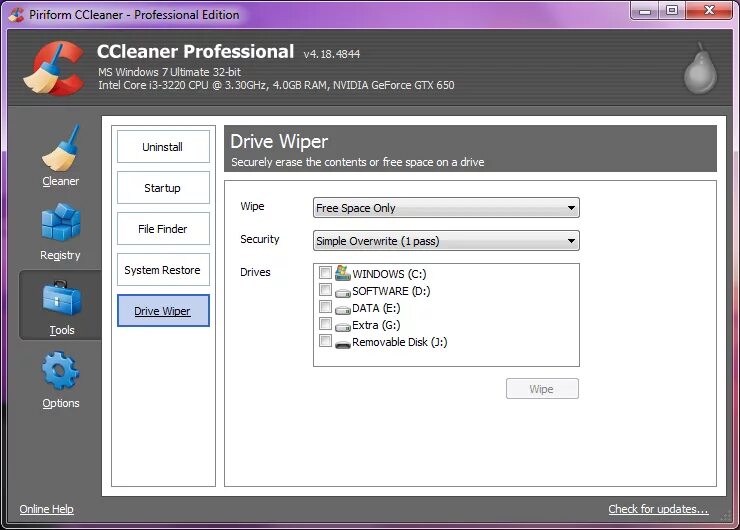
Task: Open the Cleaner section broom icon
Action: tap(60, 148)
